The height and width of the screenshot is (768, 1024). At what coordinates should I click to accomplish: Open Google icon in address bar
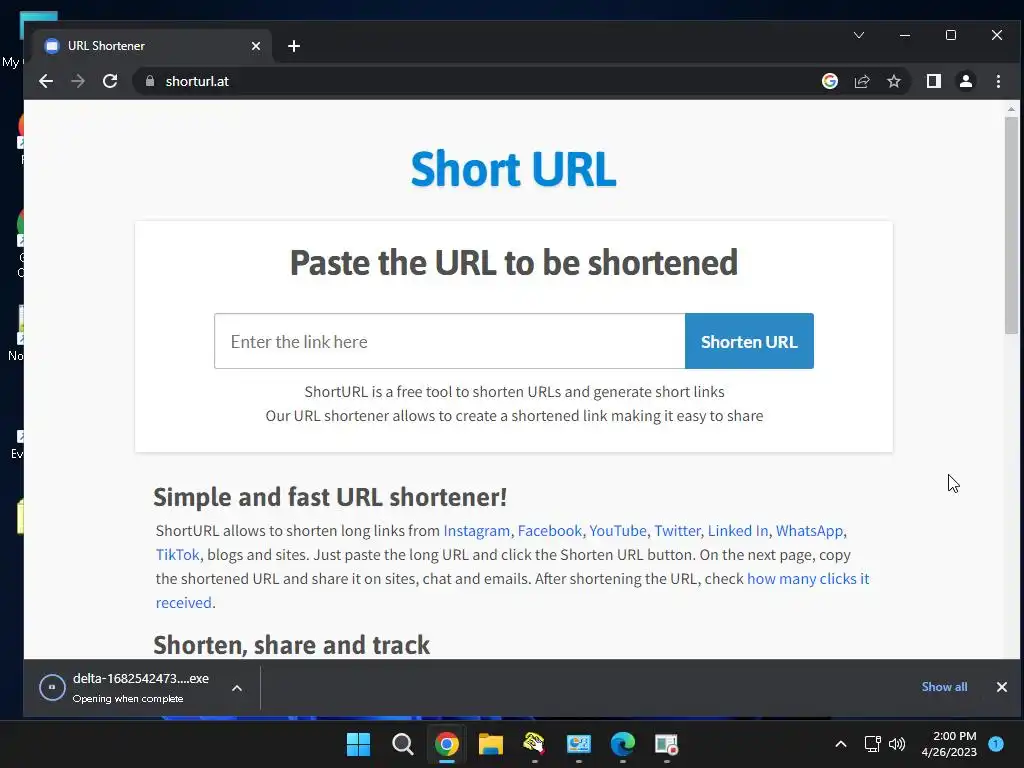(x=829, y=81)
